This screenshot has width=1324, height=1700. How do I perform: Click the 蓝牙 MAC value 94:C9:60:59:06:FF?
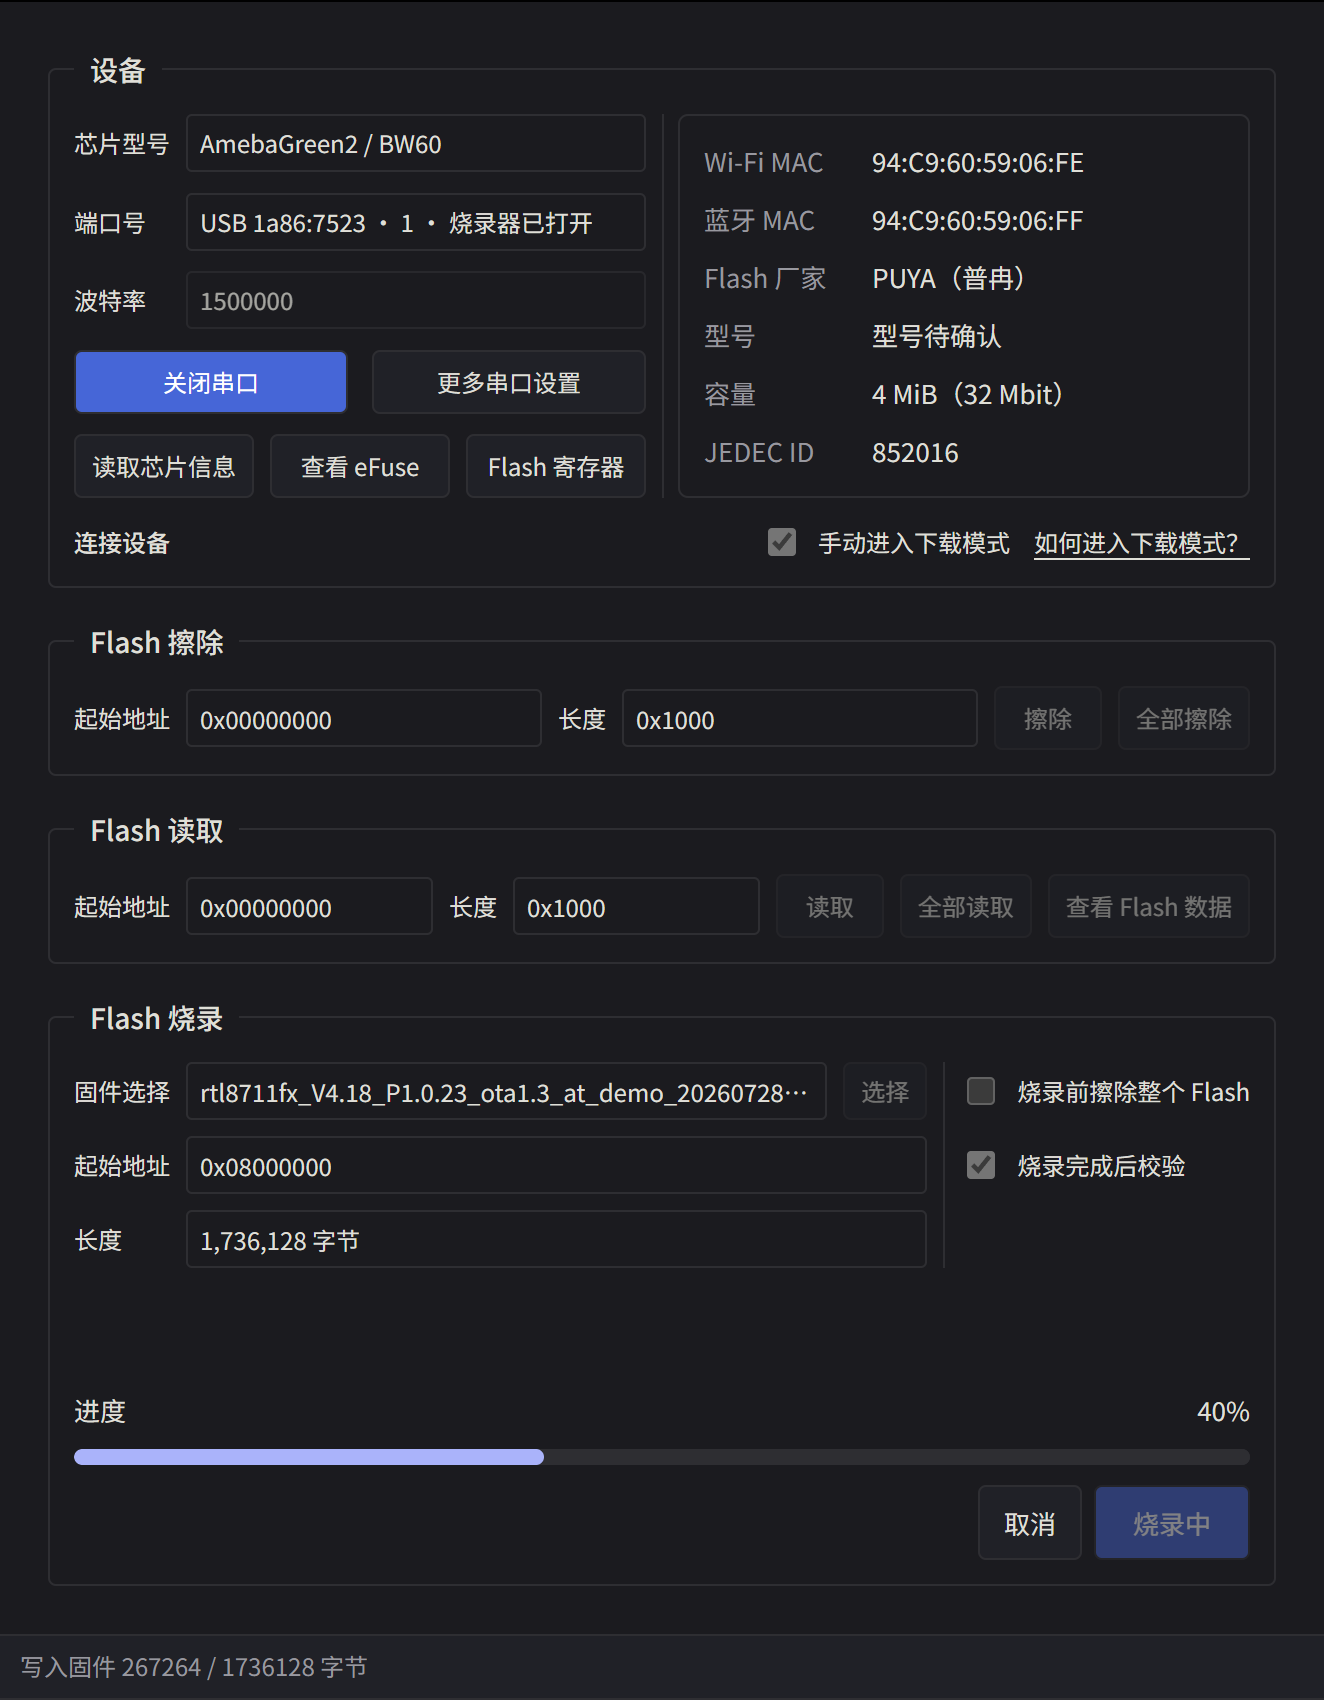[978, 221]
